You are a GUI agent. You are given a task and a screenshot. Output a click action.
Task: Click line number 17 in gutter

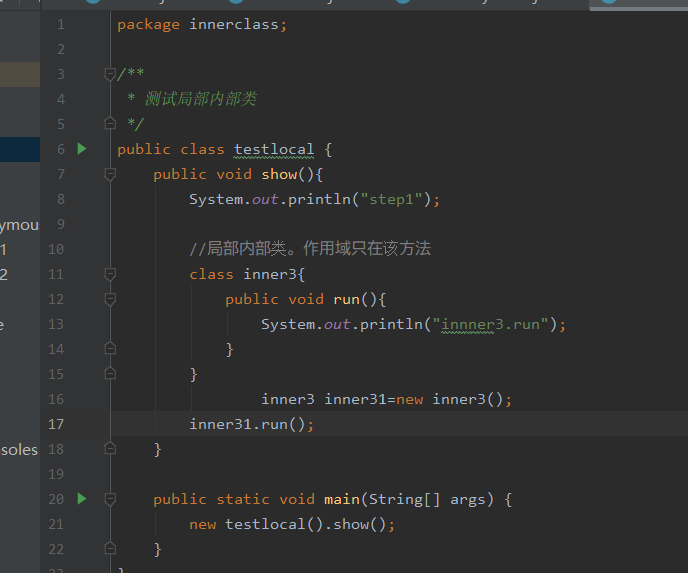click(x=56, y=424)
